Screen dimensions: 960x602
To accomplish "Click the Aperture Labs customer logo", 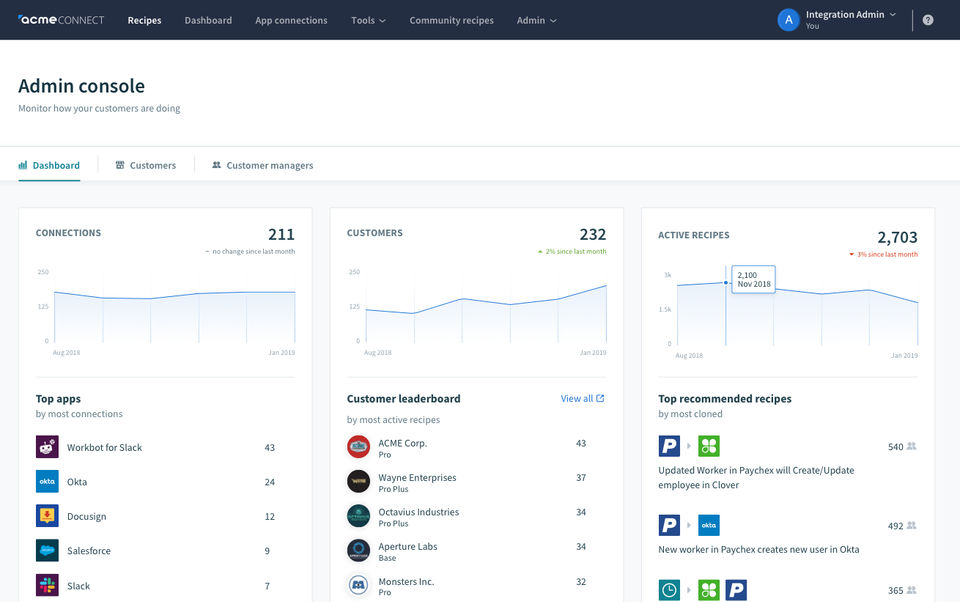I will (358, 551).
